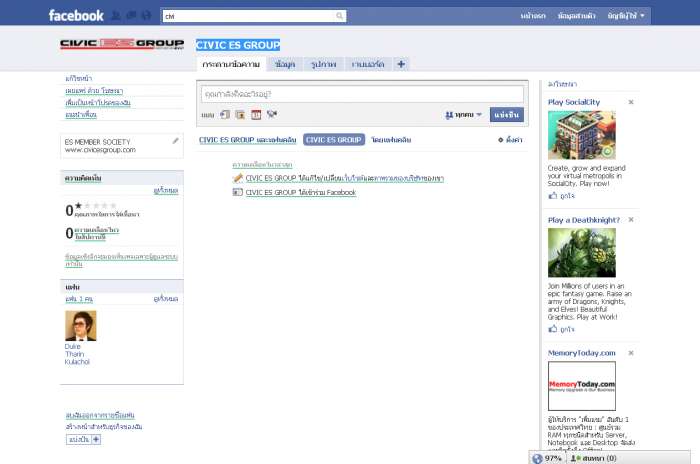Like the SocialCity ad with thumbs-up icon

[x=553, y=196]
